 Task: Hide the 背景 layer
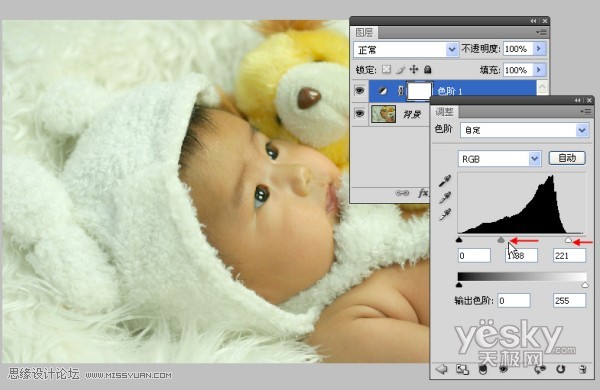359,113
